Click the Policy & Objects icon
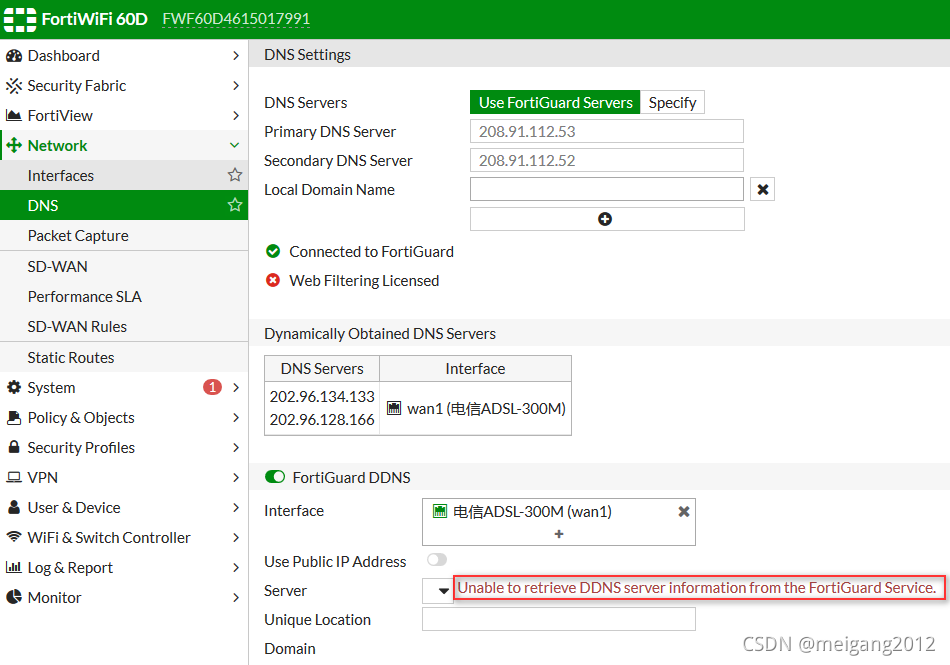The width and height of the screenshot is (950, 665). tap(13, 417)
